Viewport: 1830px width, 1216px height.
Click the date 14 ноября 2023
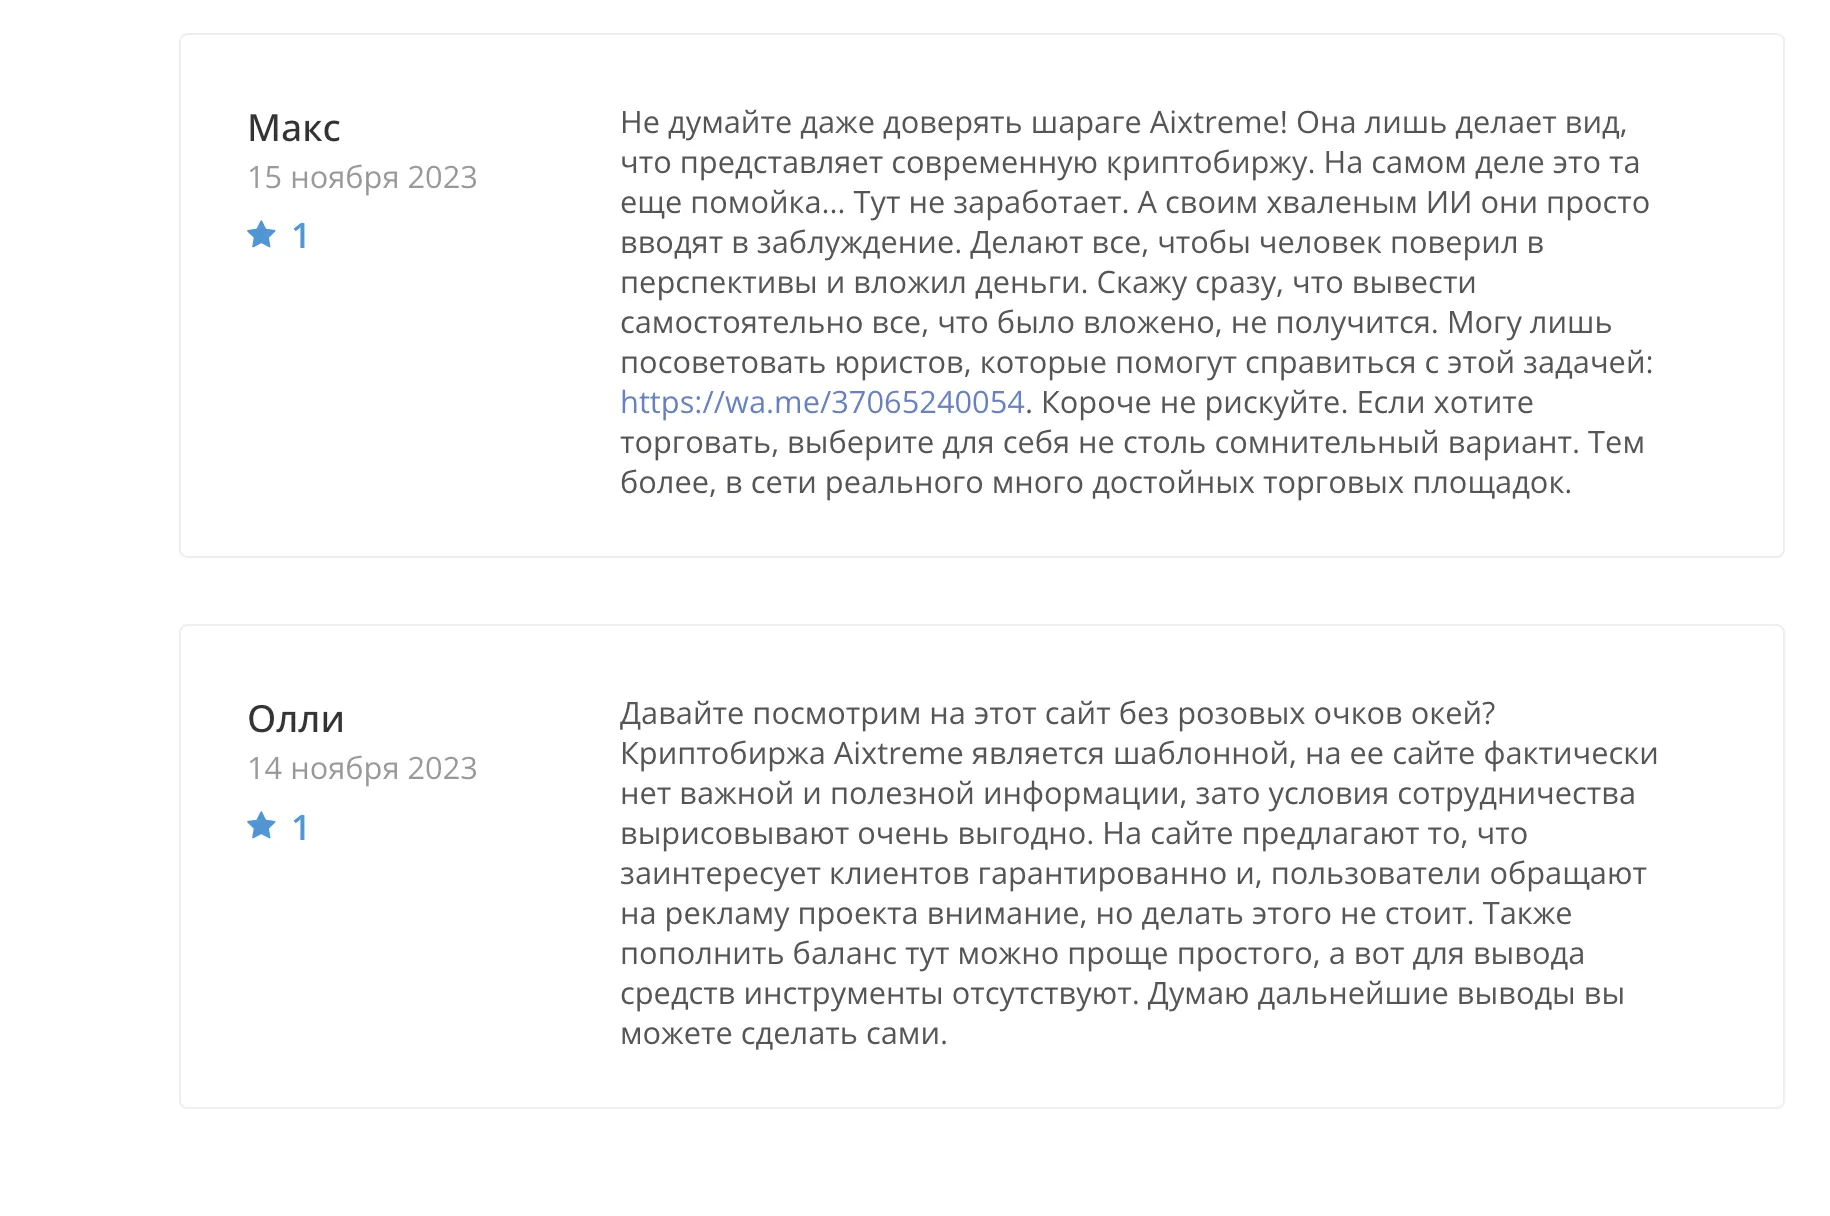tap(362, 768)
